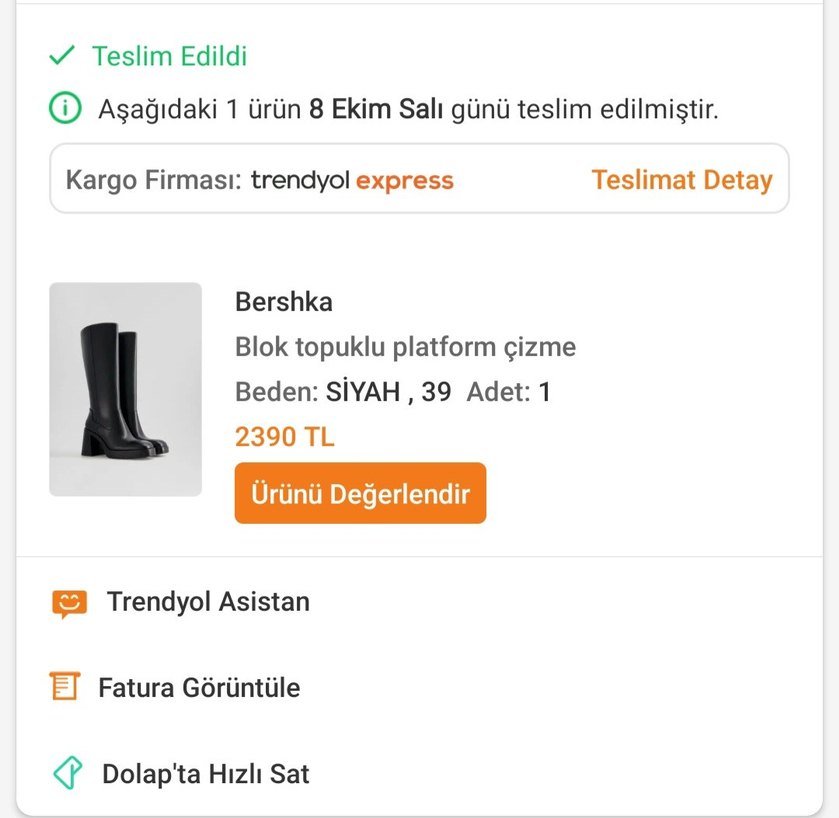Click the 2390 TL price text
Viewport: 839px width, 818px height.
pyautogui.click(x=284, y=437)
